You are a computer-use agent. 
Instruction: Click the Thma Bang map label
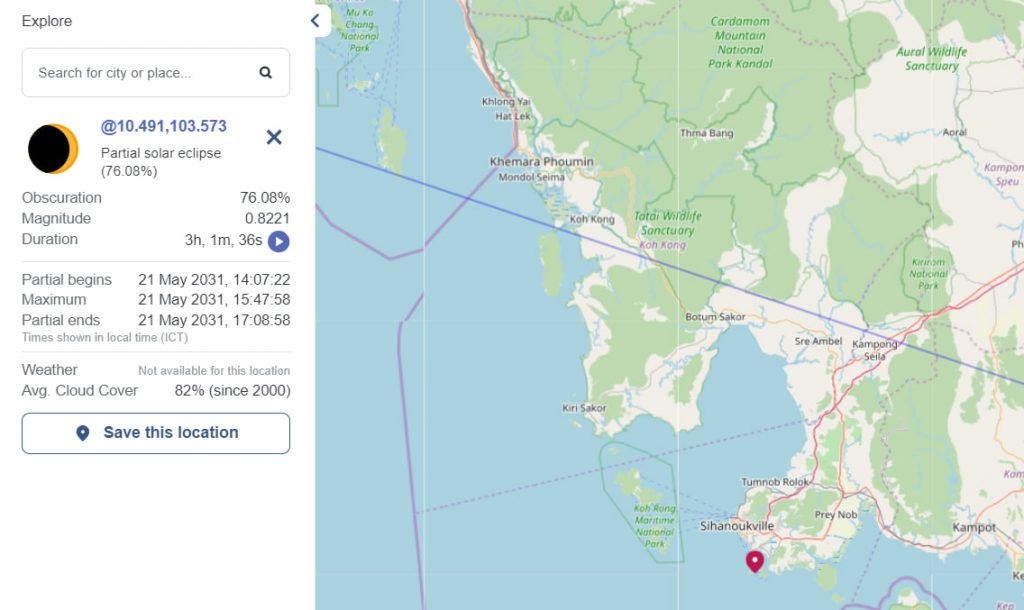click(x=706, y=133)
